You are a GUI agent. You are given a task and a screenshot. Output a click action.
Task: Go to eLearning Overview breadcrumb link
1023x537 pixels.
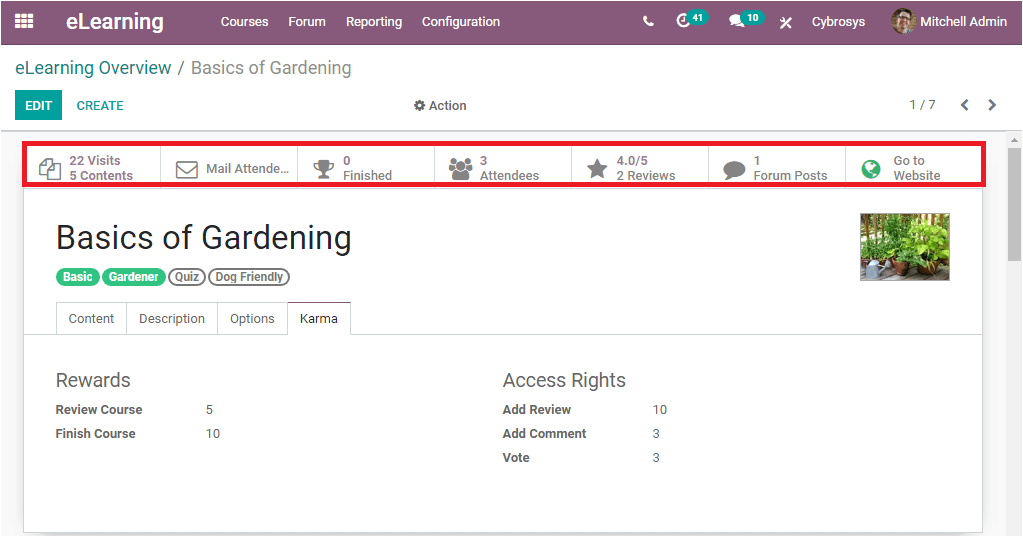[x=93, y=68]
